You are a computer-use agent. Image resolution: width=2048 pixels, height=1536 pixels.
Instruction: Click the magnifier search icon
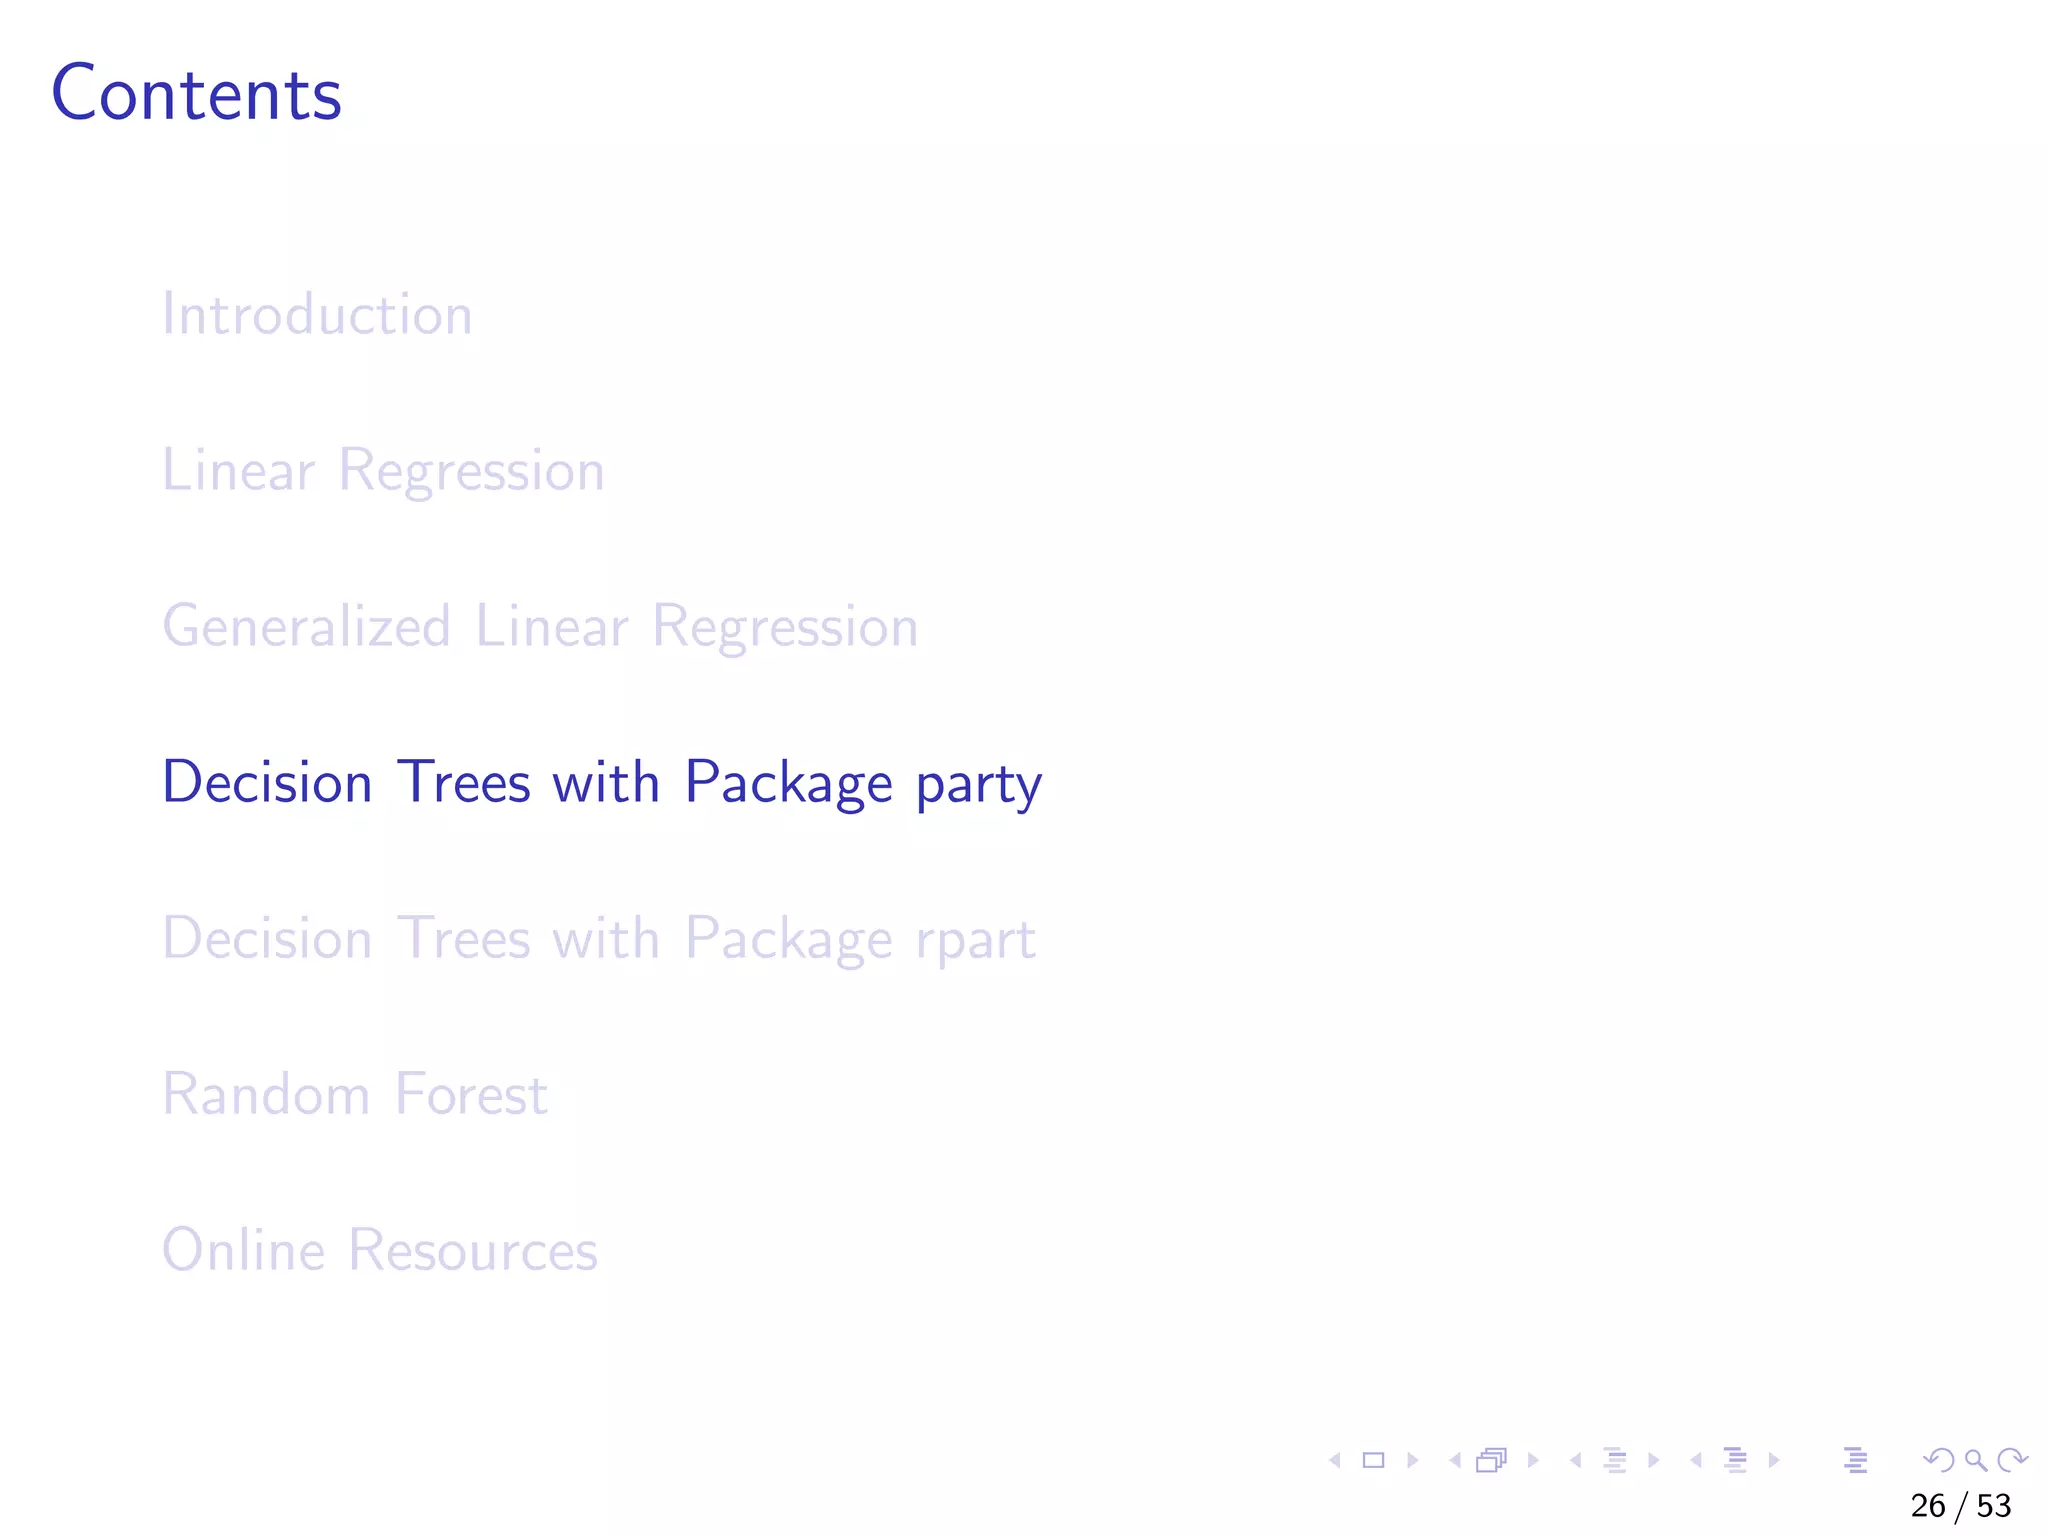click(x=1976, y=1461)
